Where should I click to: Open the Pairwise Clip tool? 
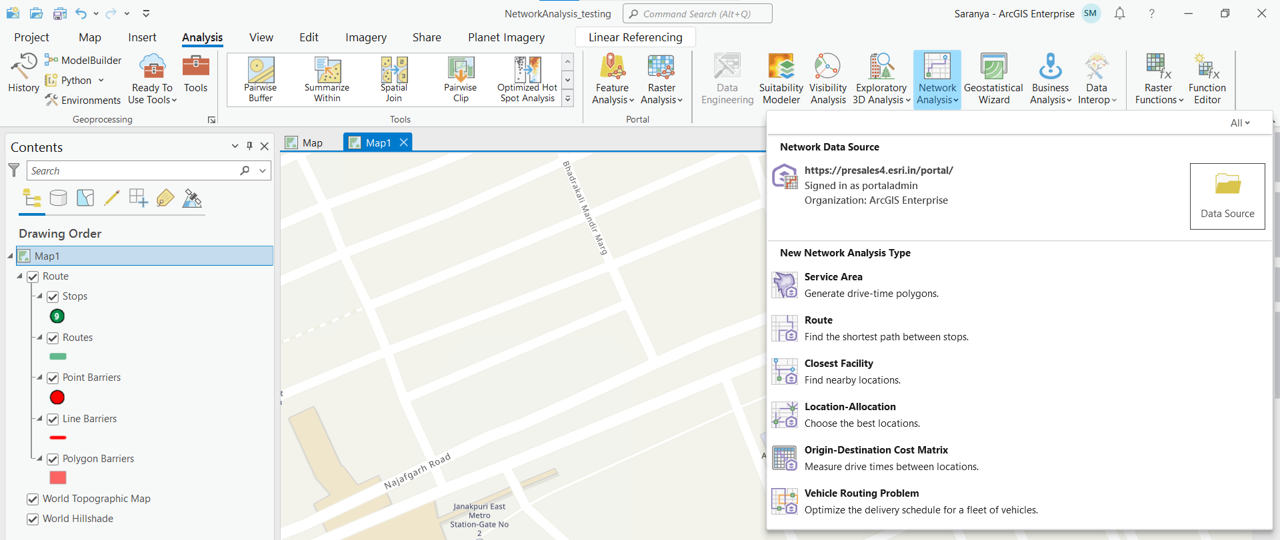coord(461,80)
